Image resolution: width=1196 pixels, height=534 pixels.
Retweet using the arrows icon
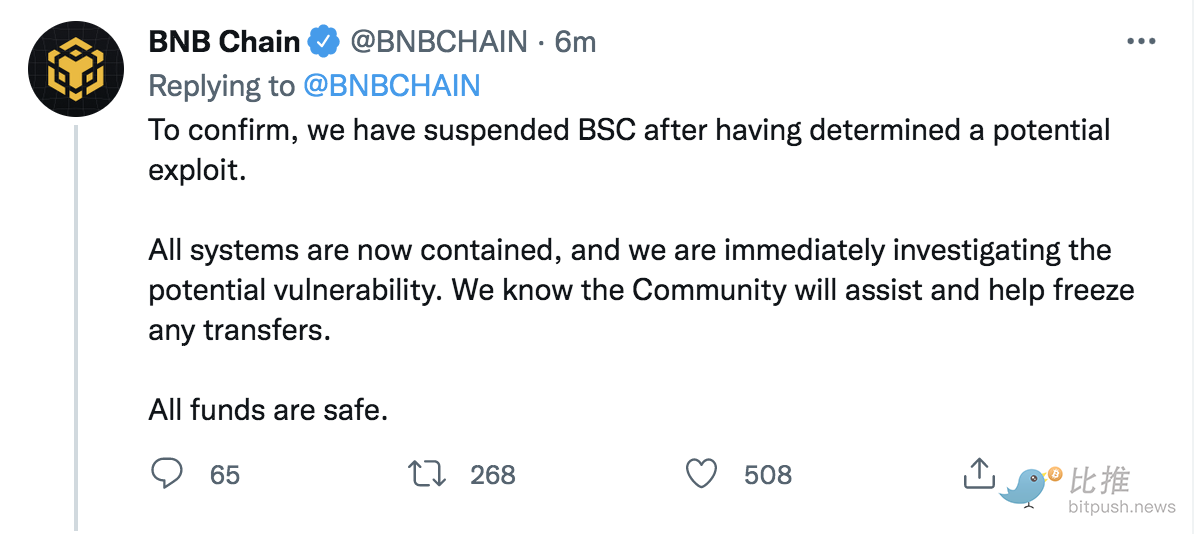(x=428, y=475)
